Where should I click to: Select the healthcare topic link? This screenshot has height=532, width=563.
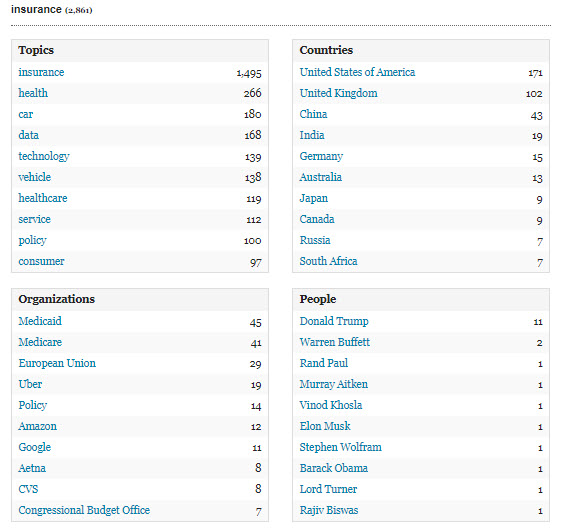pyautogui.click(x=43, y=198)
